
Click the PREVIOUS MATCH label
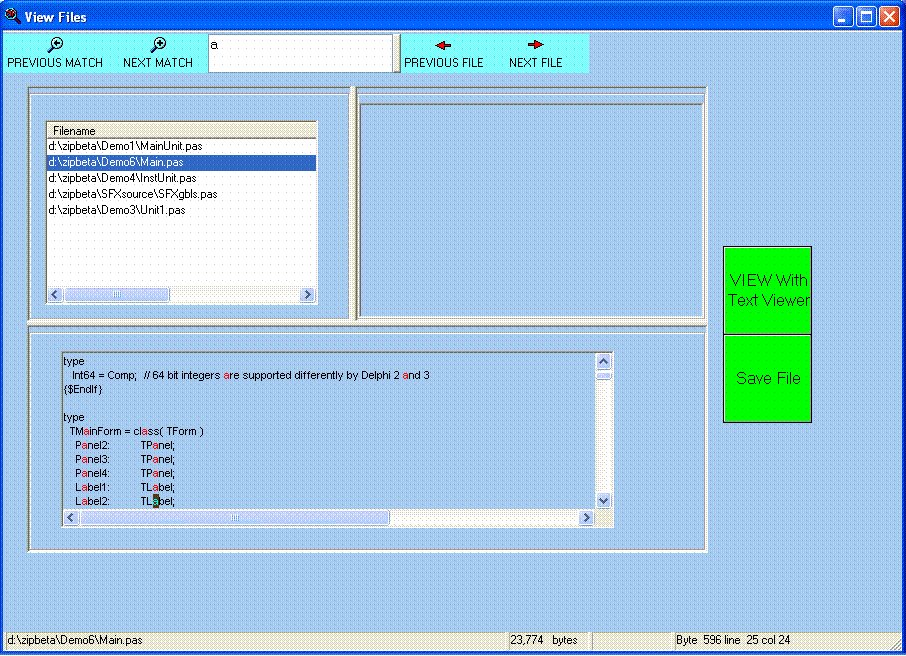click(55, 62)
